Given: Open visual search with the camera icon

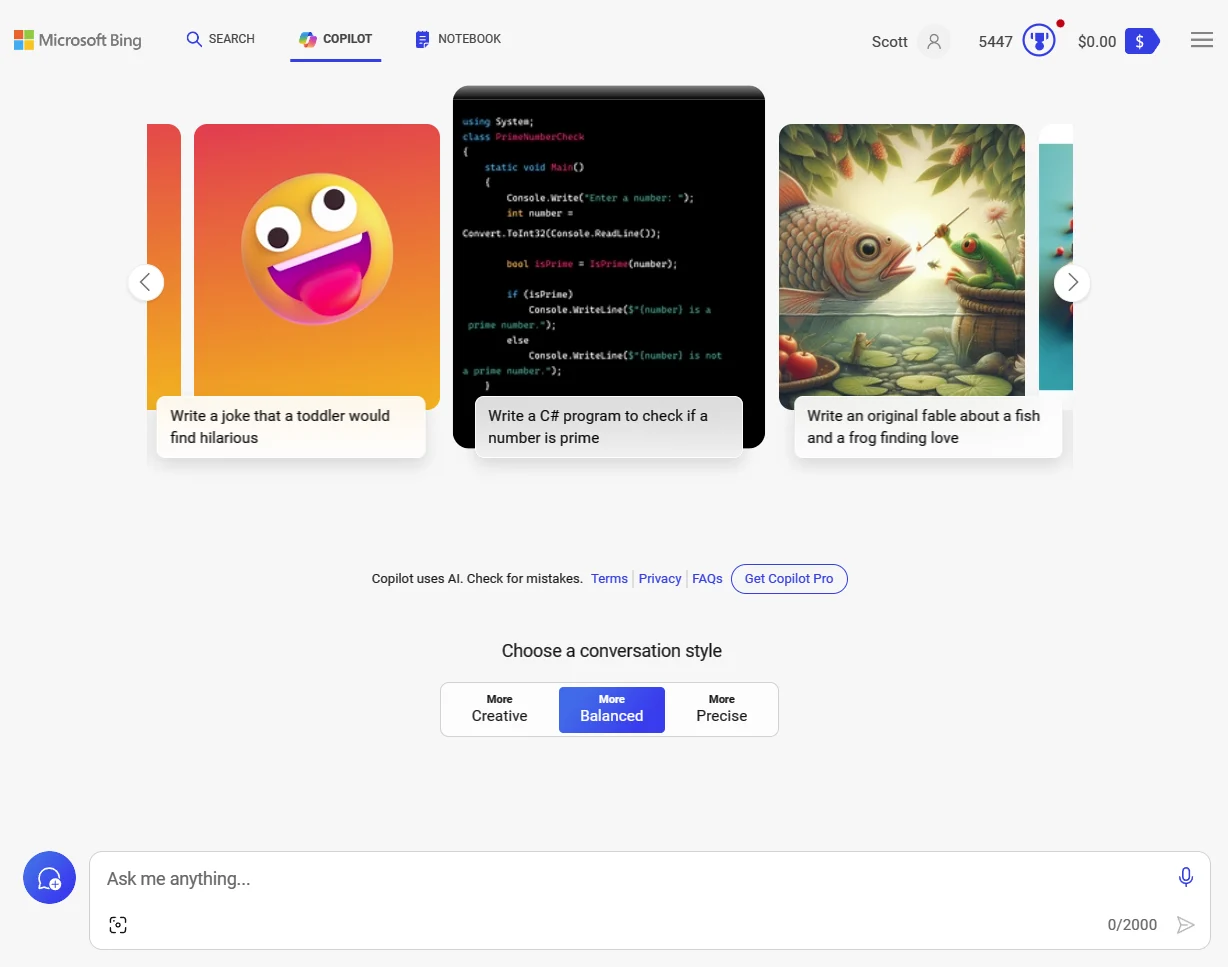Looking at the screenshot, I should coord(117,924).
